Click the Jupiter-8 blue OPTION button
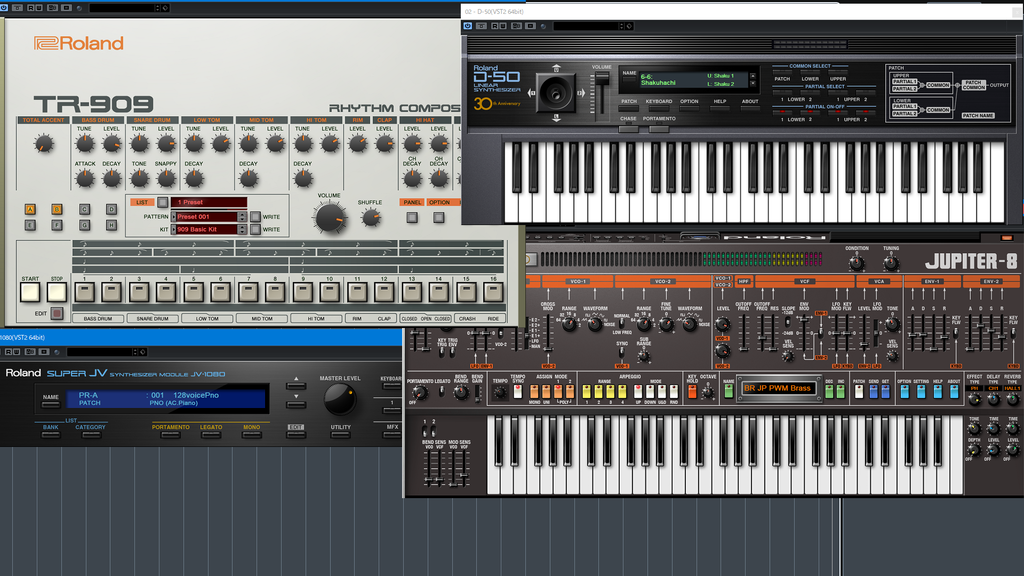This screenshot has width=1024, height=576. [904, 392]
